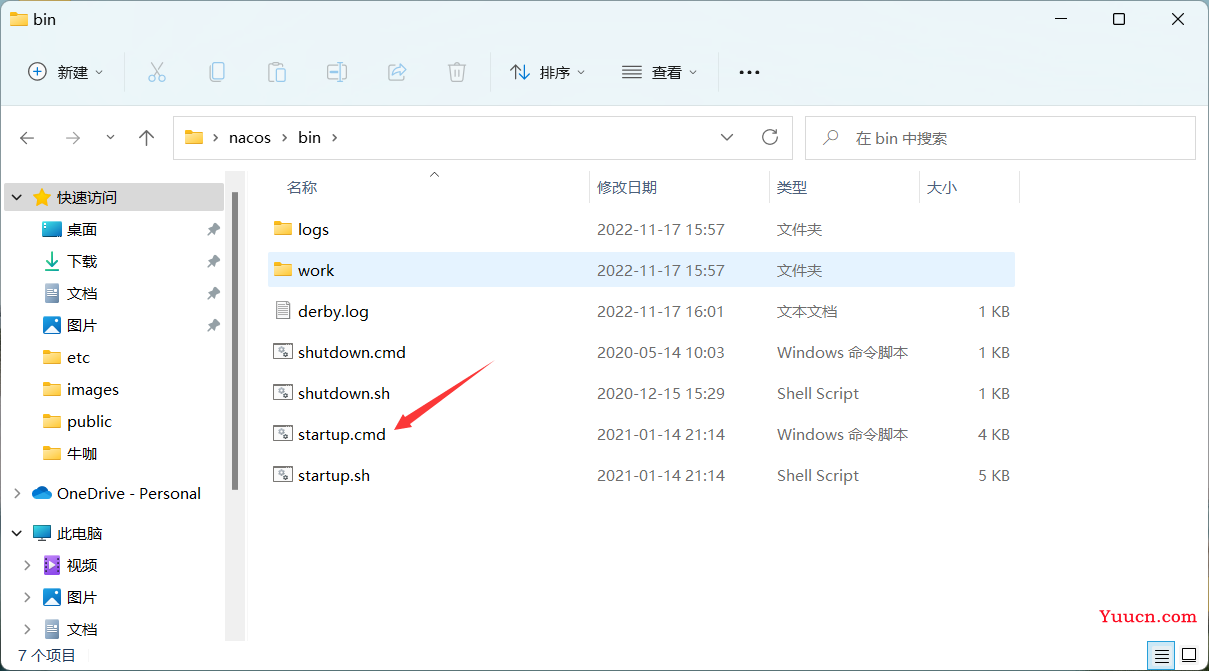This screenshot has width=1209, height=671.
Task: Open the 查看 (View) dropdown
Action: [659, 72]
